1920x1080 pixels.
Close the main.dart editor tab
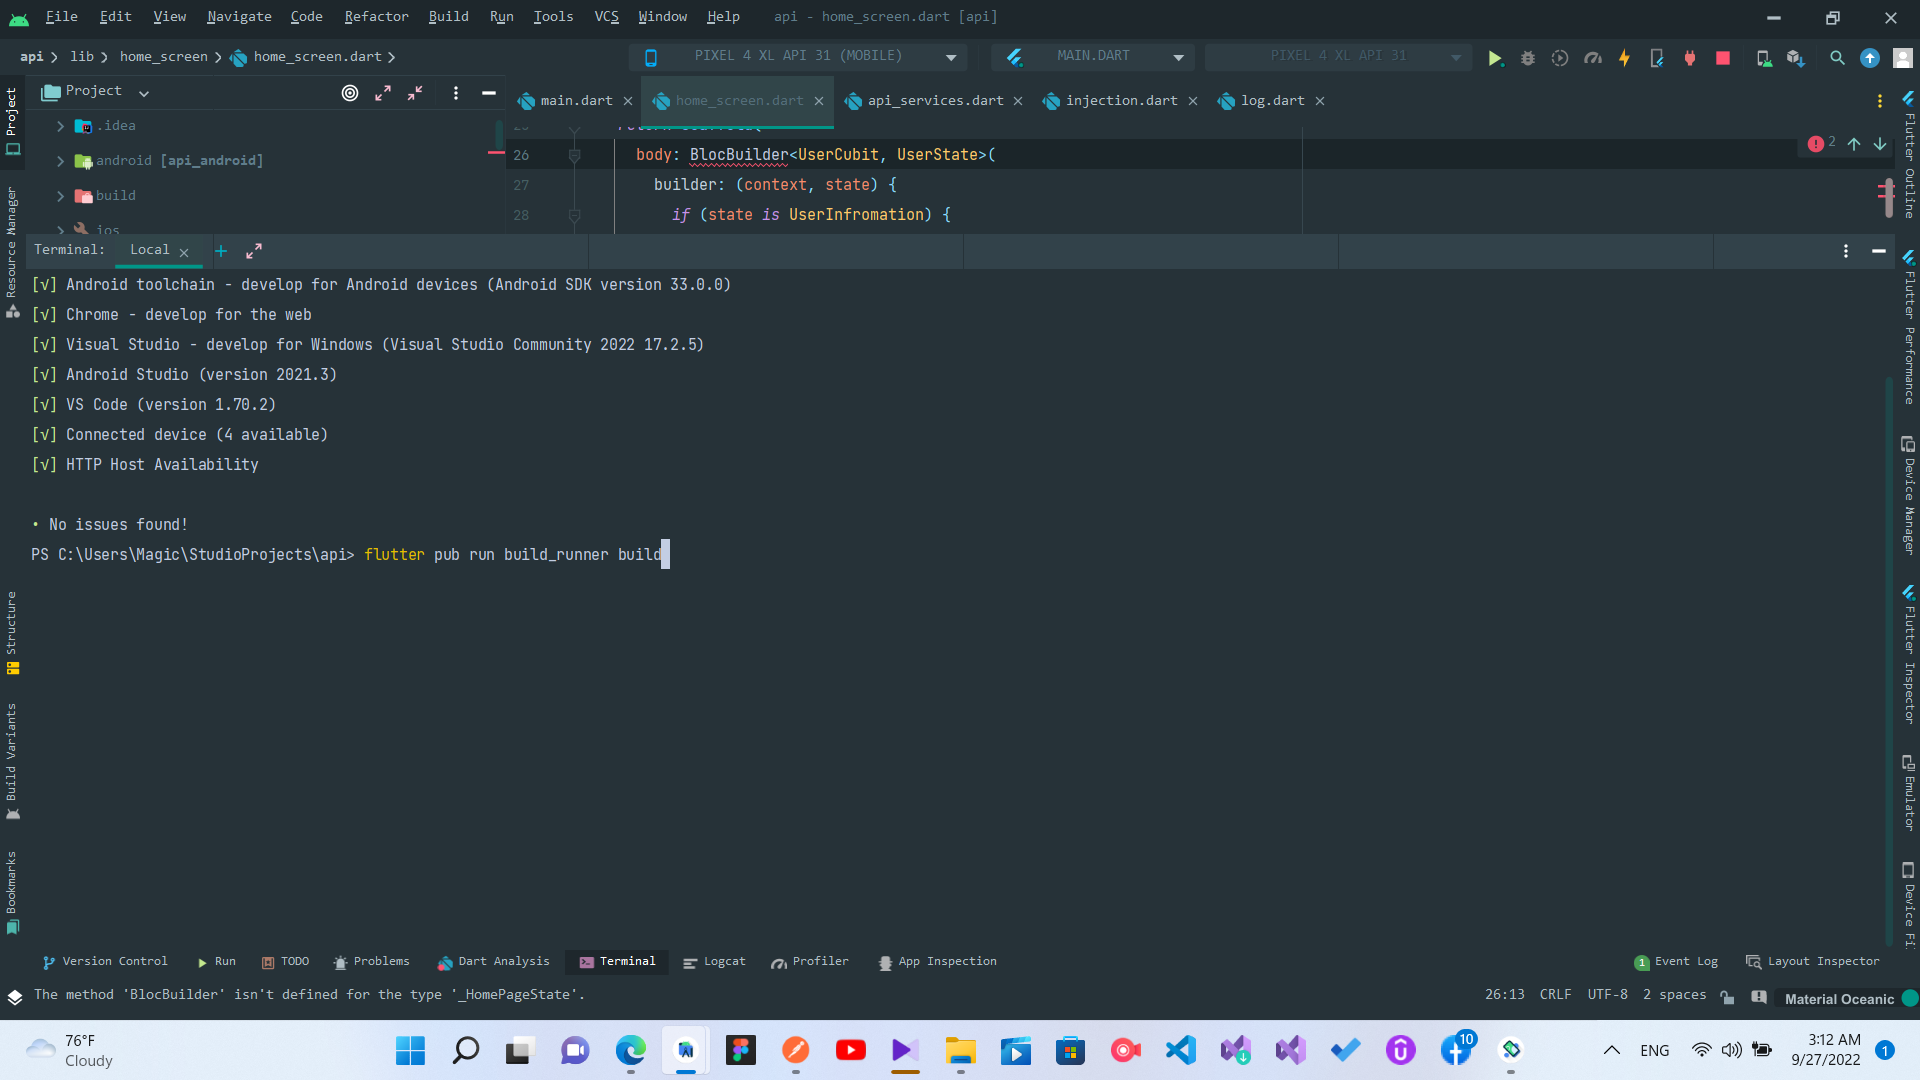[x=628, y=102]
